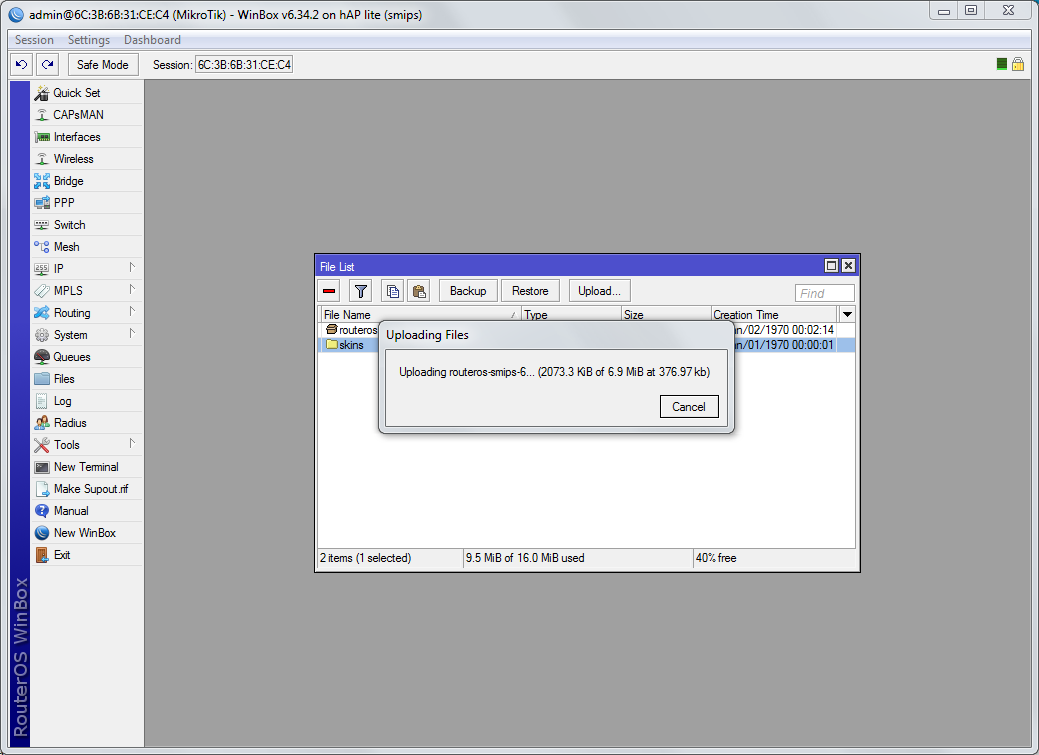This screenshot has height=755, width=1039.
Task: Select the skins folder row
Action: click(x=351, y=345)
